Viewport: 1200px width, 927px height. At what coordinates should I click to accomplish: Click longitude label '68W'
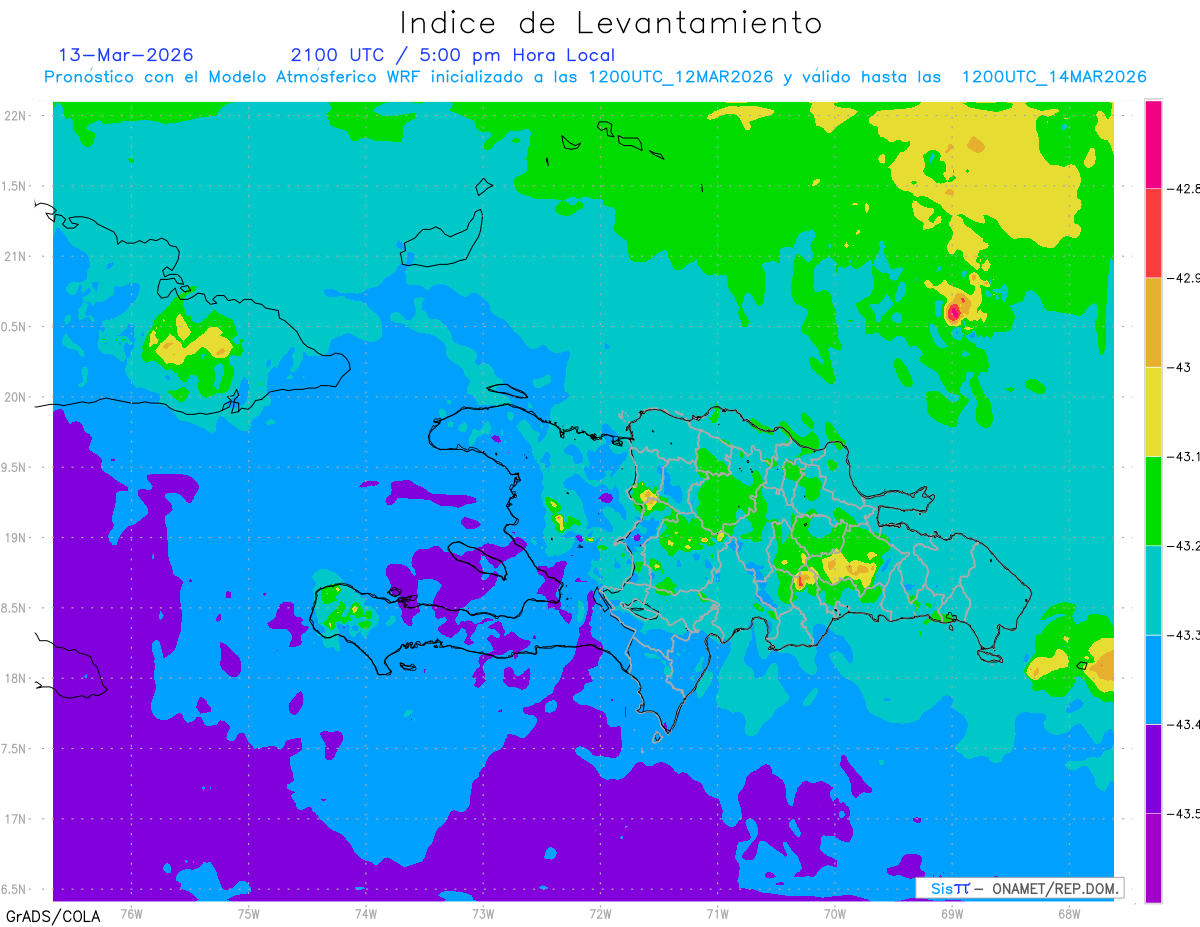[1068, 913]
